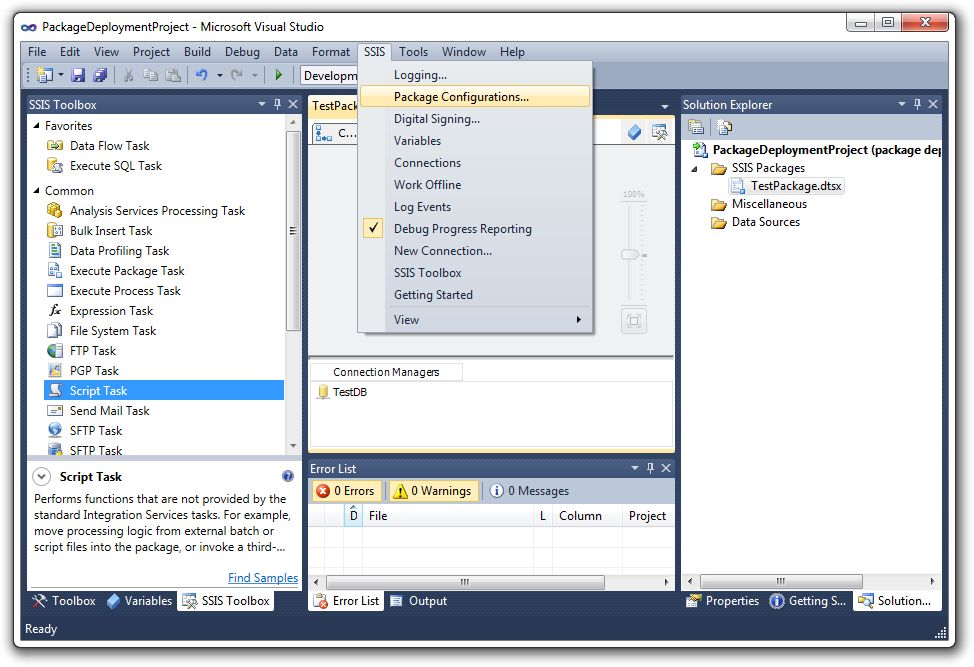
Task: Collapse the Common group
Action: coord(36,191)
